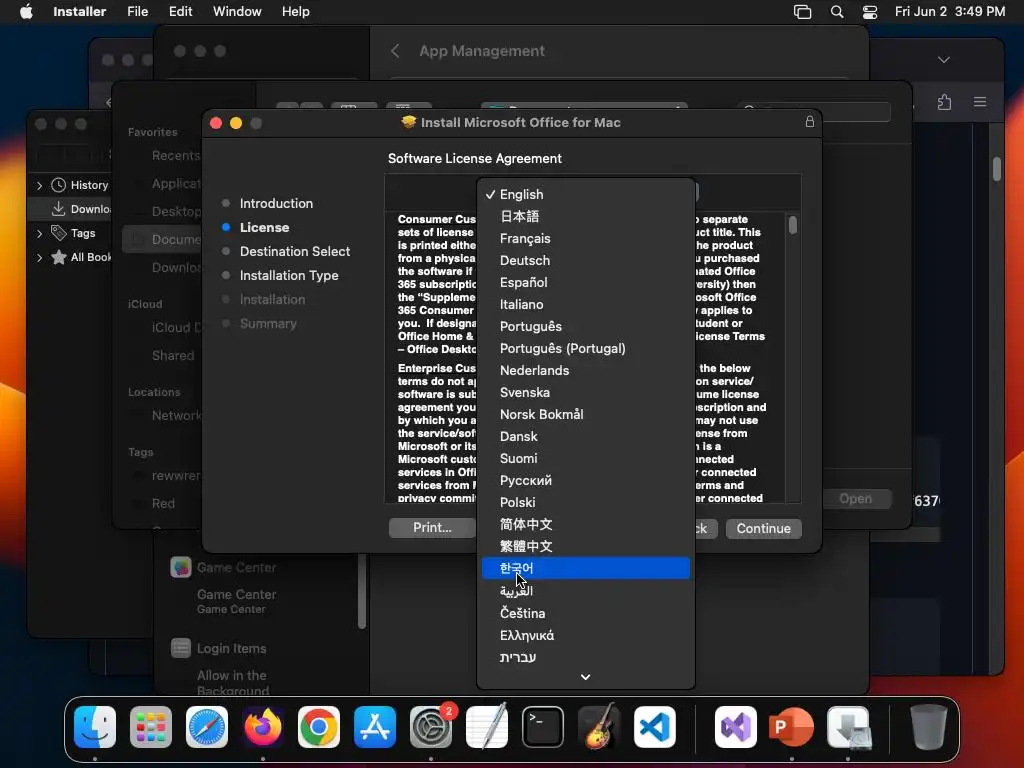Select the Arabic language entry

(x=585, y=590)
